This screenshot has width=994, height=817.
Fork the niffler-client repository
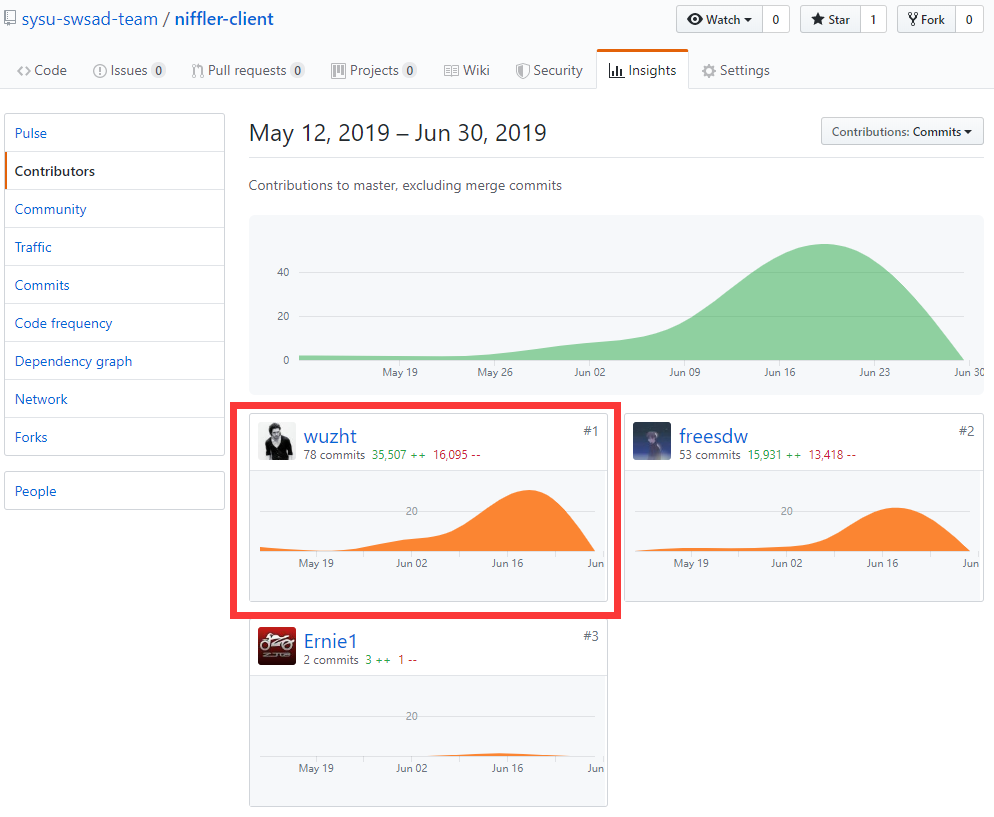(x=926, y=20)
